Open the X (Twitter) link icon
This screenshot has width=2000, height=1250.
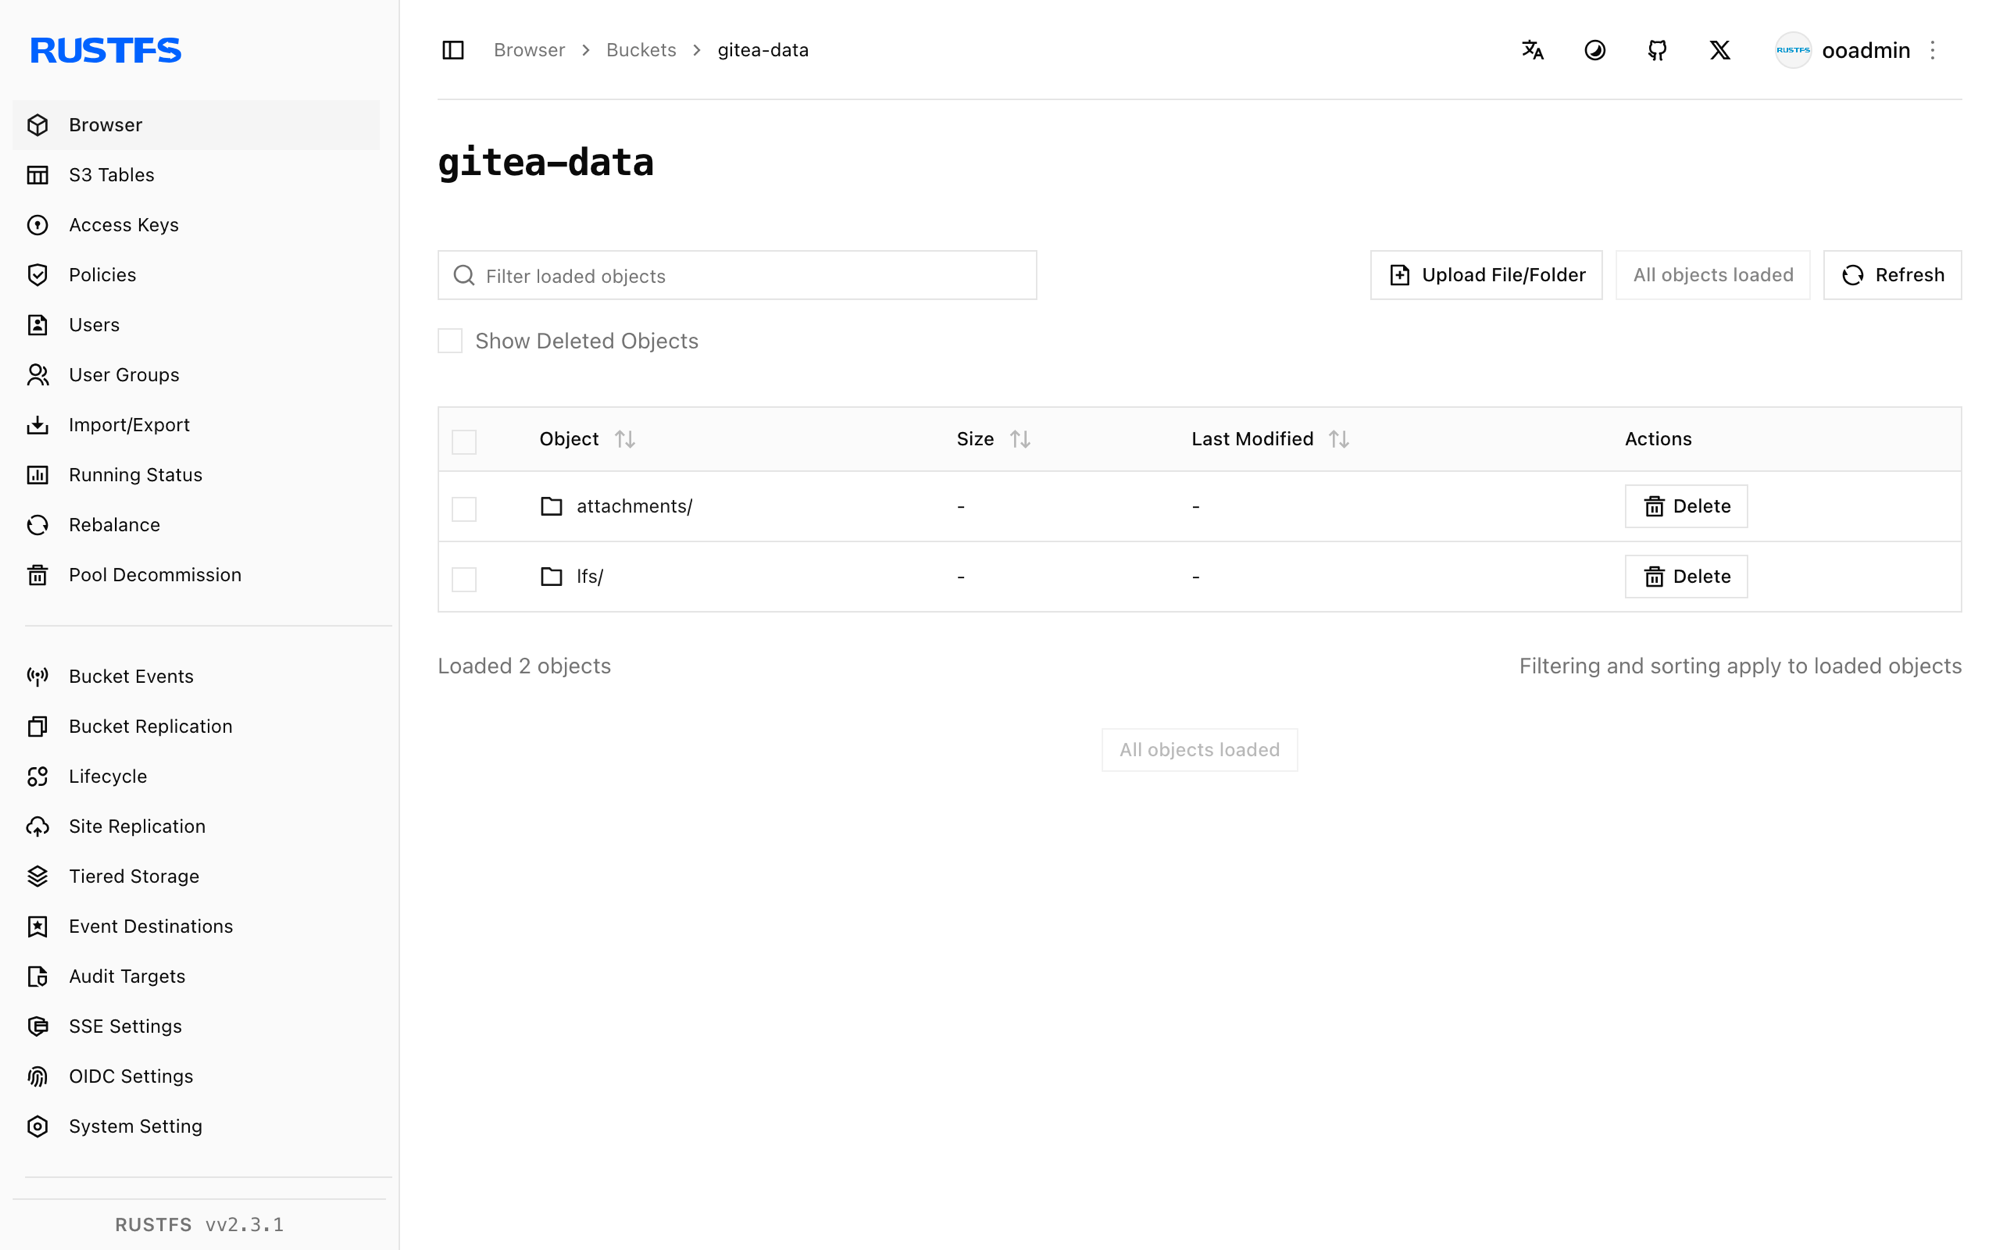[x=1720, y=50]
